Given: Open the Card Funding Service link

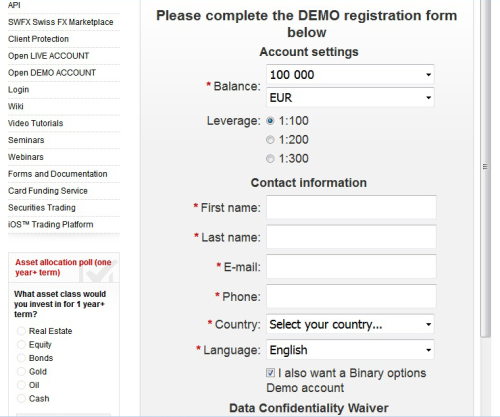Looking at the screenshot, I should [x=48, y=191].
